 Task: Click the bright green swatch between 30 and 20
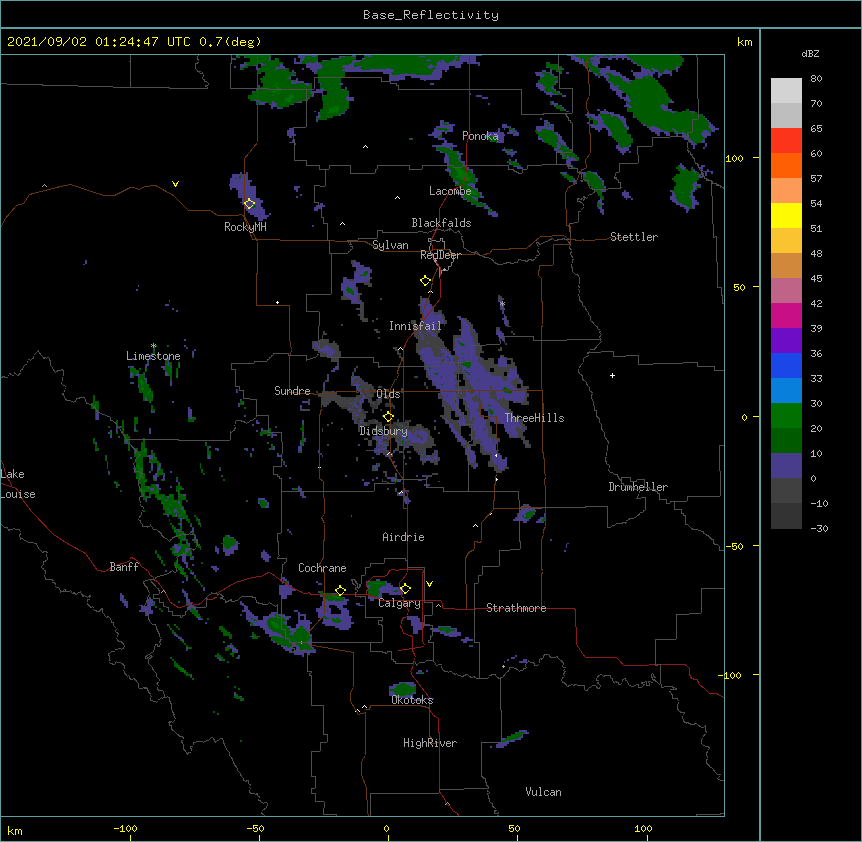[x=786, y=416]
